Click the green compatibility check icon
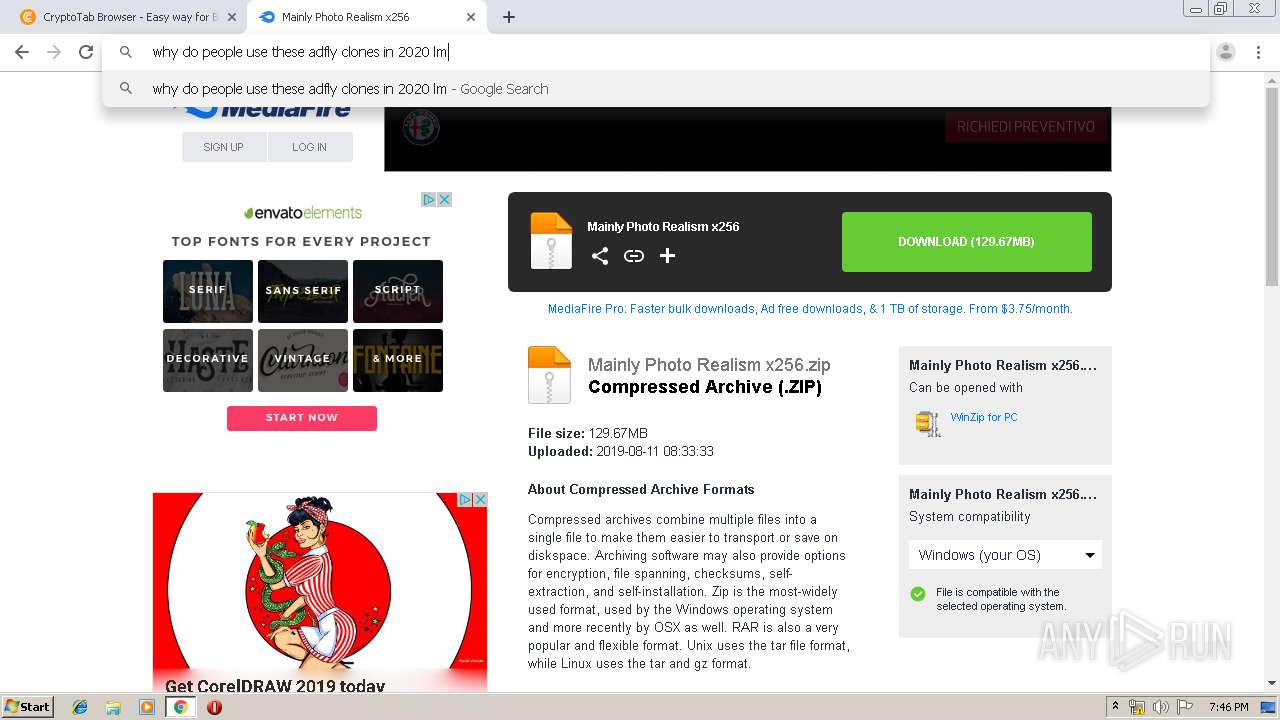This screenshot has height=720, width=1280. (x=918, y=594)
